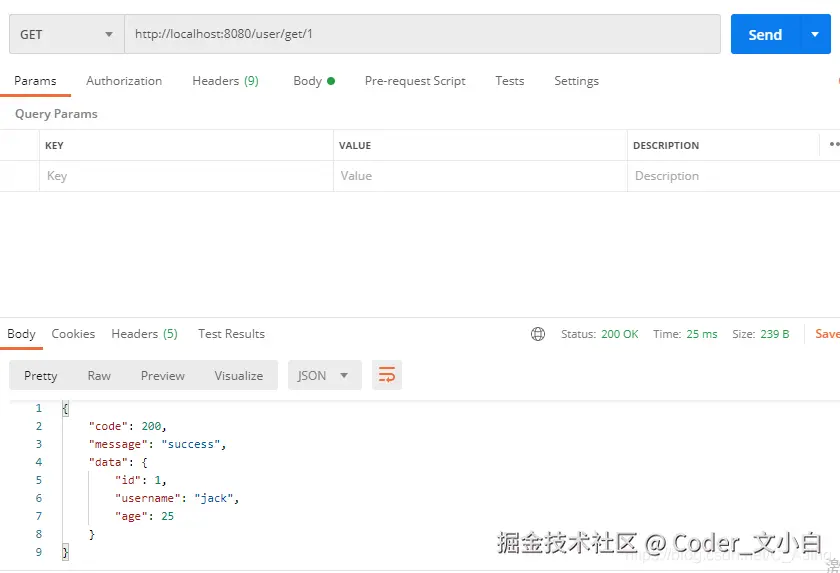Select the Visualize view
This screenshot has width=840, height=573.
(239, 376)
